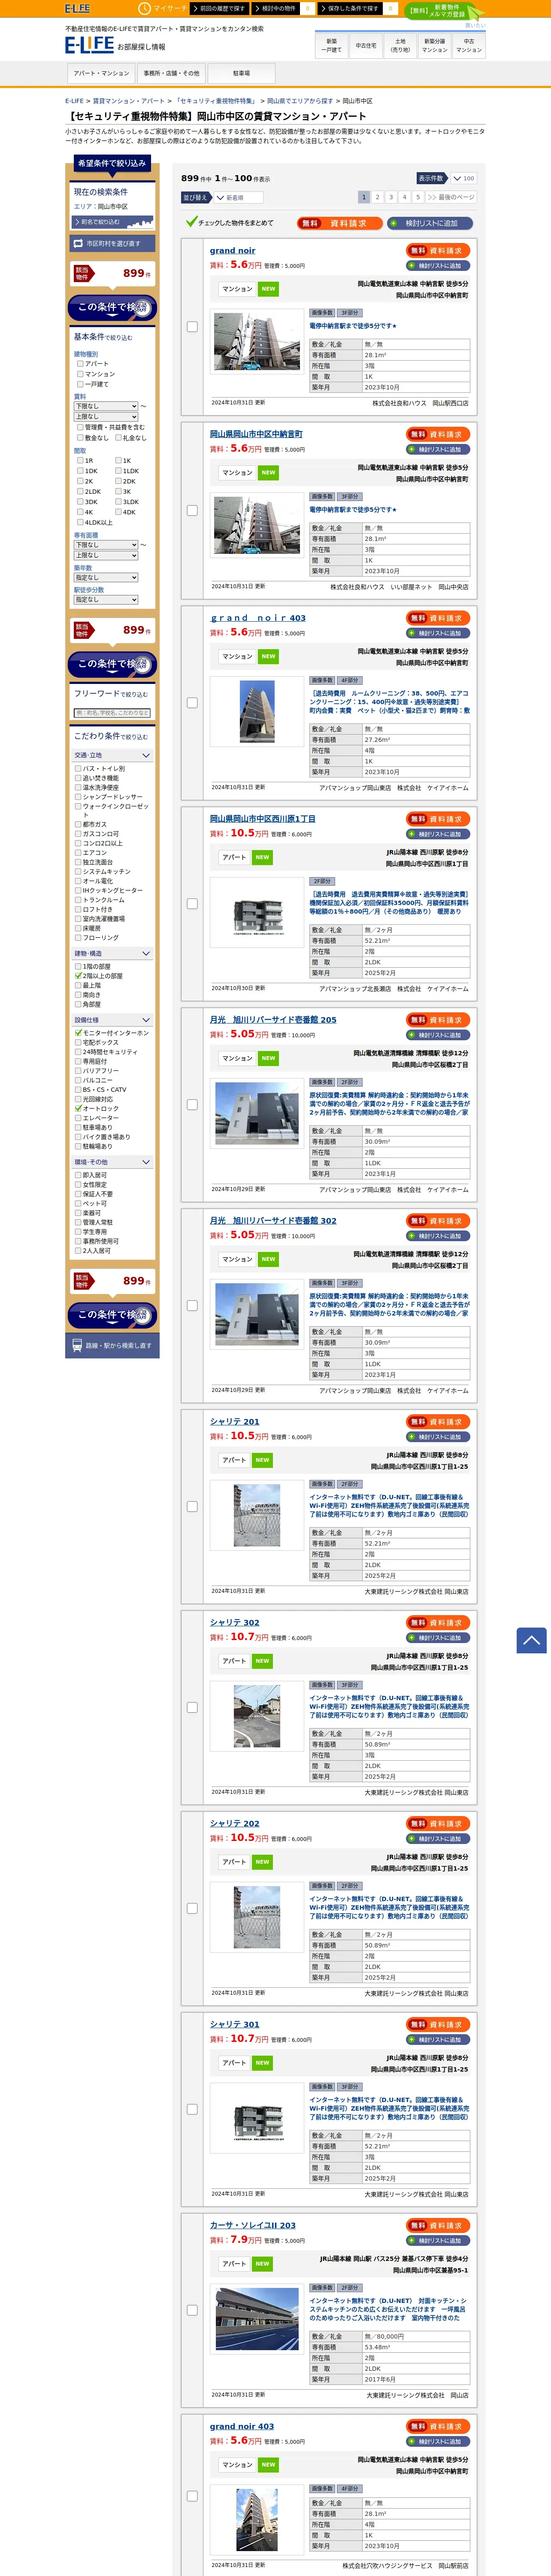Screen dimensions: 551x2576
Task: Add grand noir 403 (4階, 27.26m²) listing to 検討リスト
Action: coord(438,633)
